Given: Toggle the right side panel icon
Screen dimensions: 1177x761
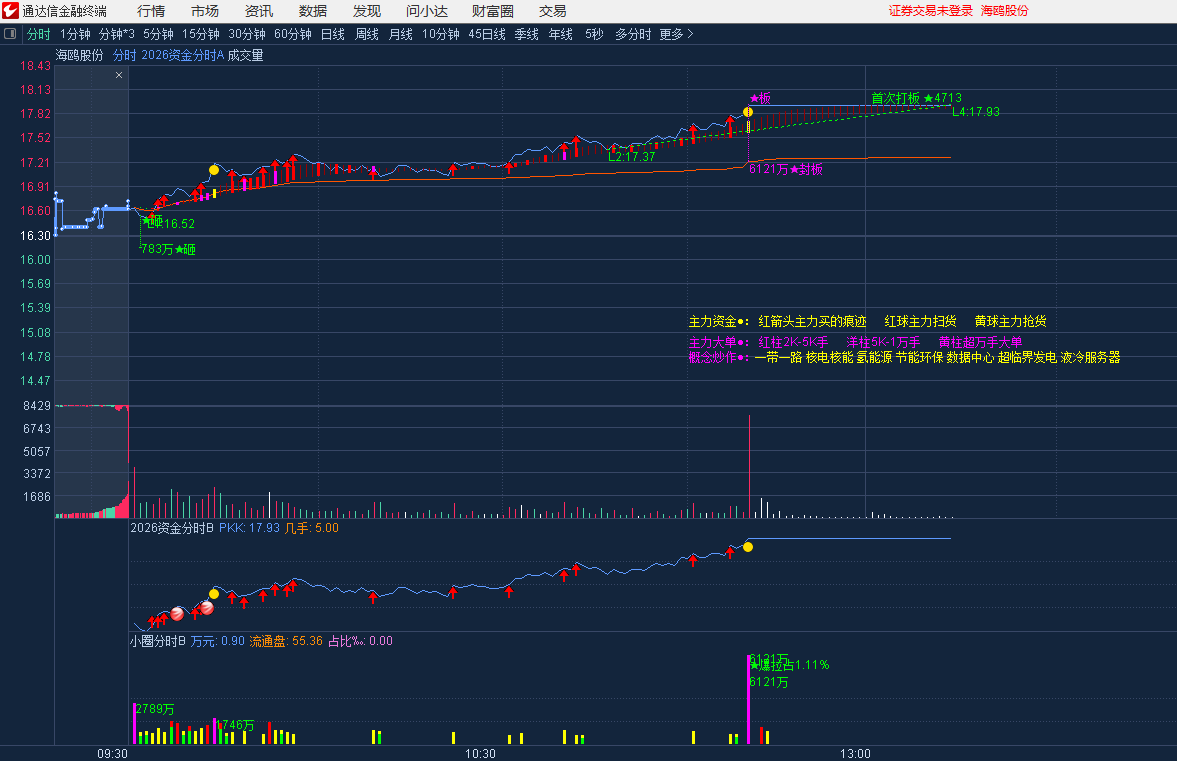Looking at the screenshot, I should 1165,34.
